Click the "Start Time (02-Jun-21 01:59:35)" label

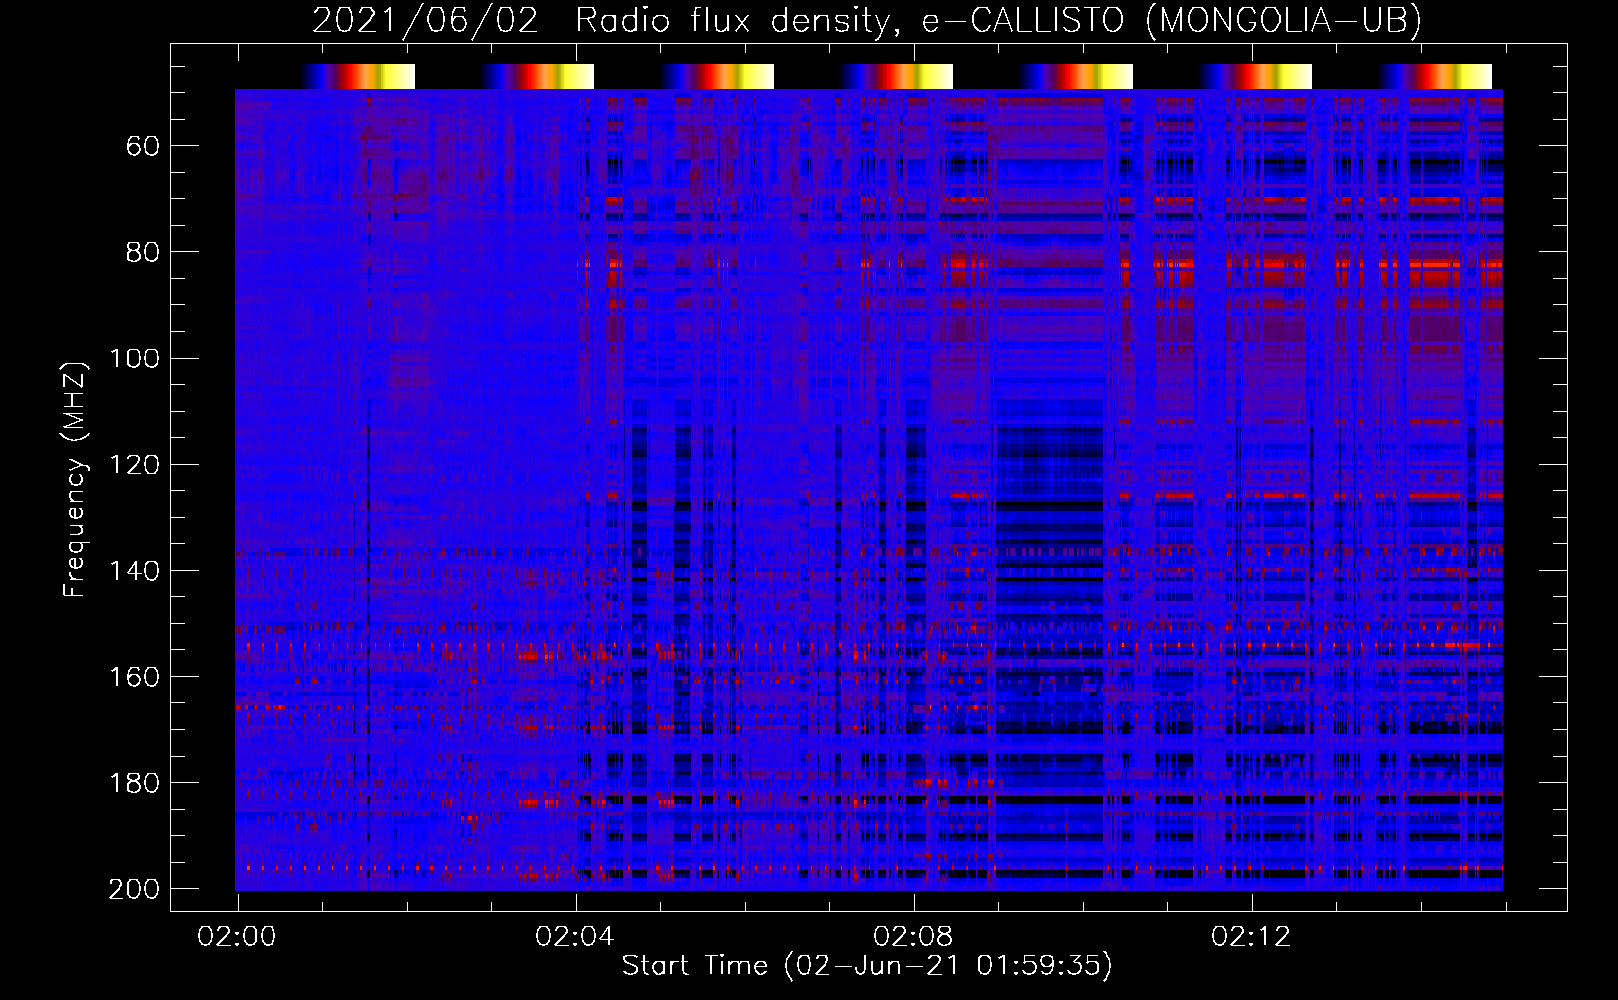pos(867,966)
